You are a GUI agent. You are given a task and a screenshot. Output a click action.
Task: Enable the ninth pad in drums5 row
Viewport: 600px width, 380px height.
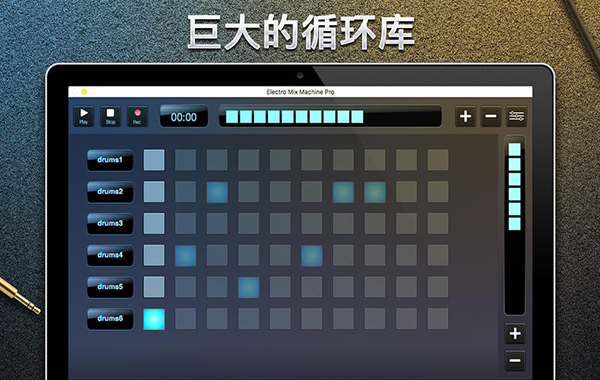click(x=406, y=287)
